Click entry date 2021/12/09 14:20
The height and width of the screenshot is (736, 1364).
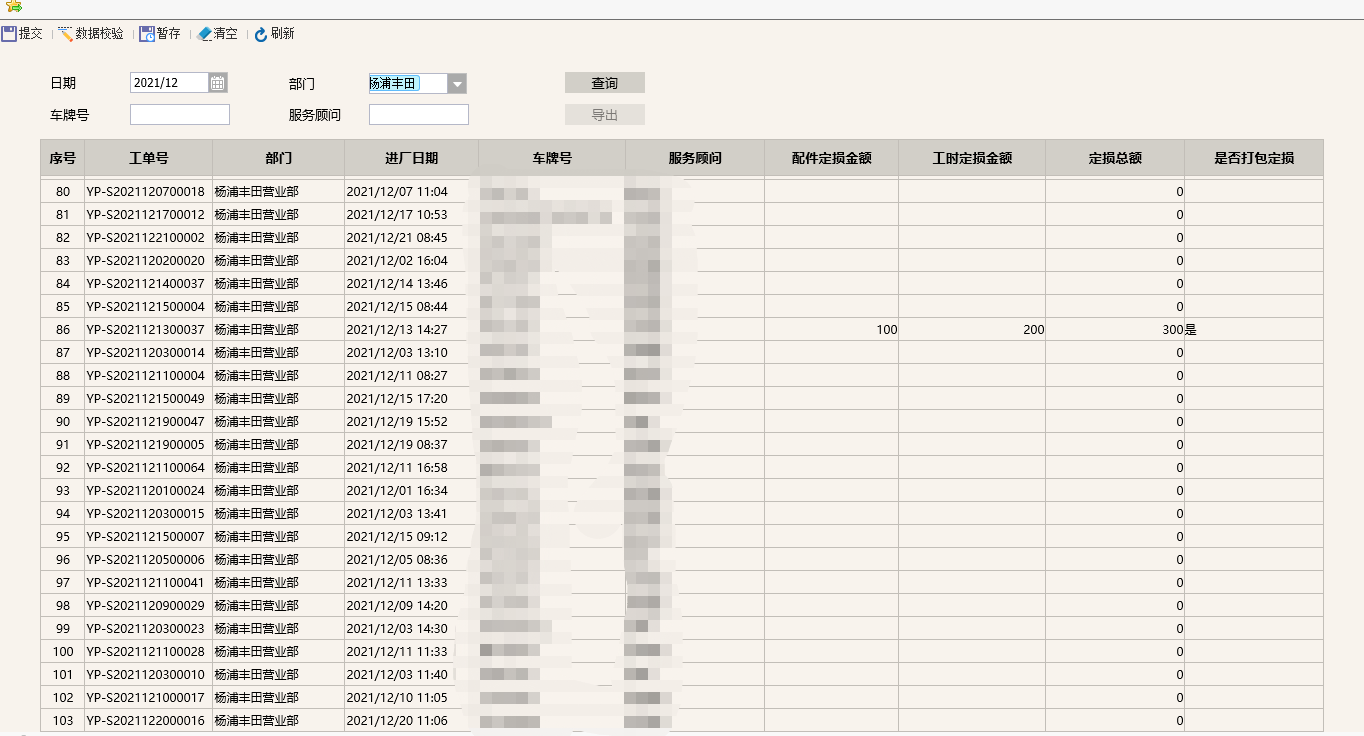coord(397,606)
